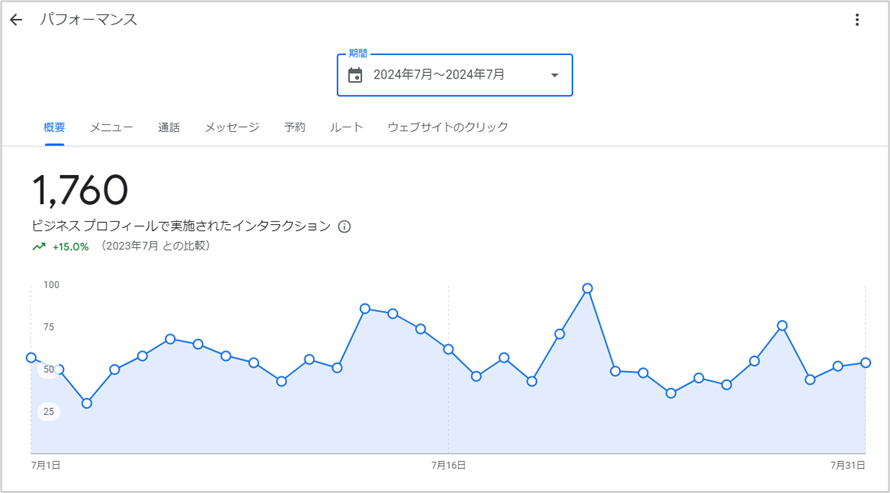Click the highest peak data point on chart
This screenshot has width=890, height=493.
coord(587,288)
